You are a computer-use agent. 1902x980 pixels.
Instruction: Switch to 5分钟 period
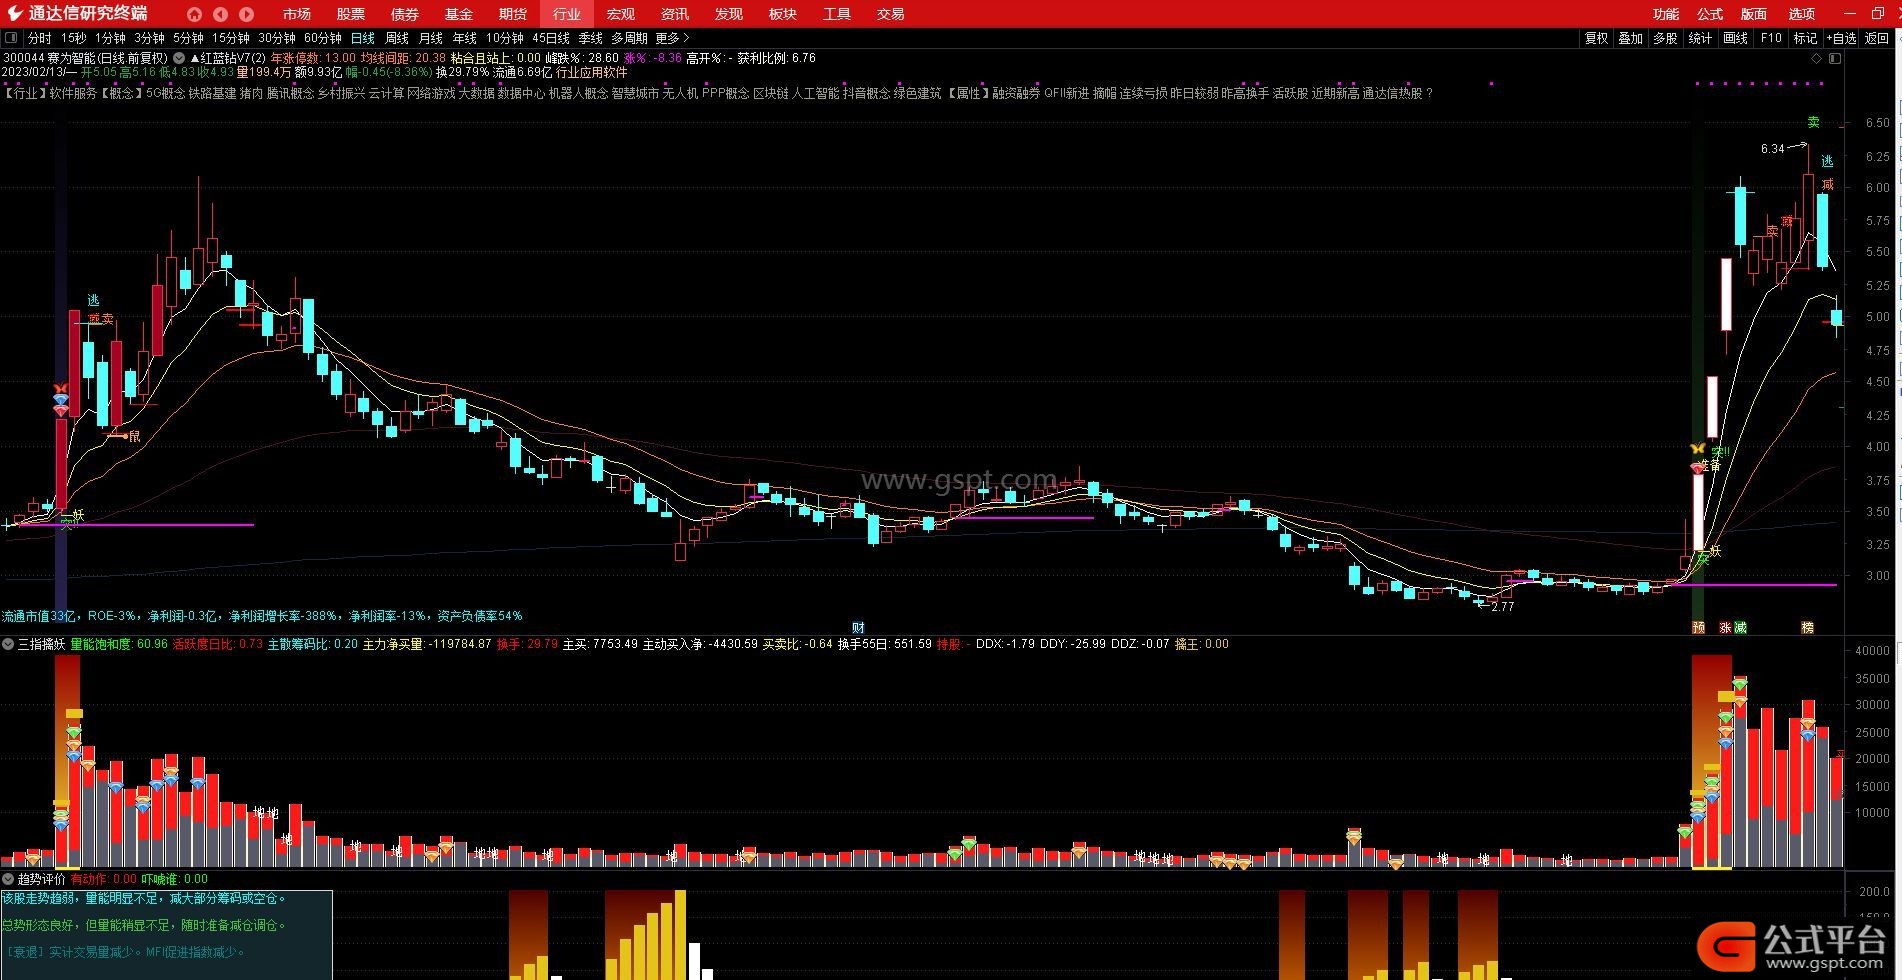point(188,38)
